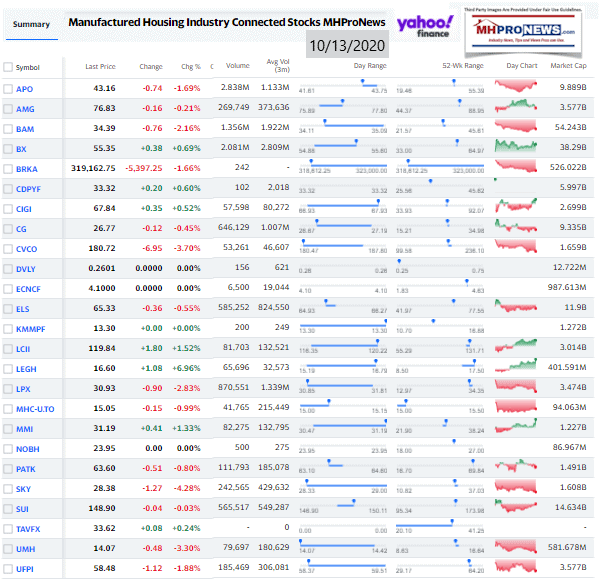Switch to the Summary tab

tap(31, 25)
